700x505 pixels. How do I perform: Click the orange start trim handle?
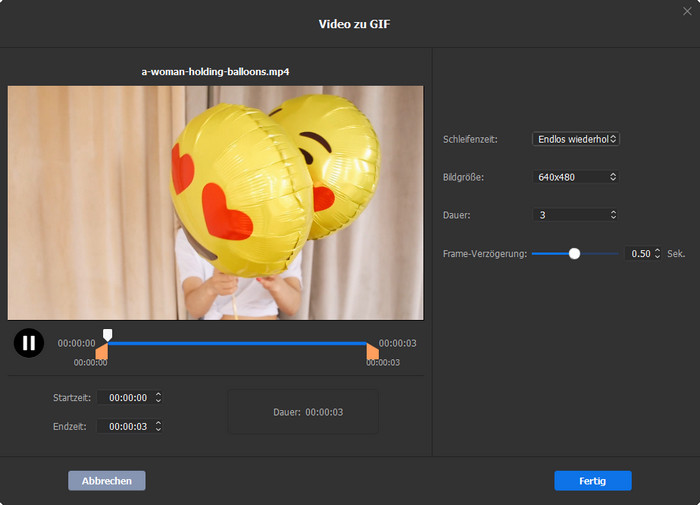[102, 351]
